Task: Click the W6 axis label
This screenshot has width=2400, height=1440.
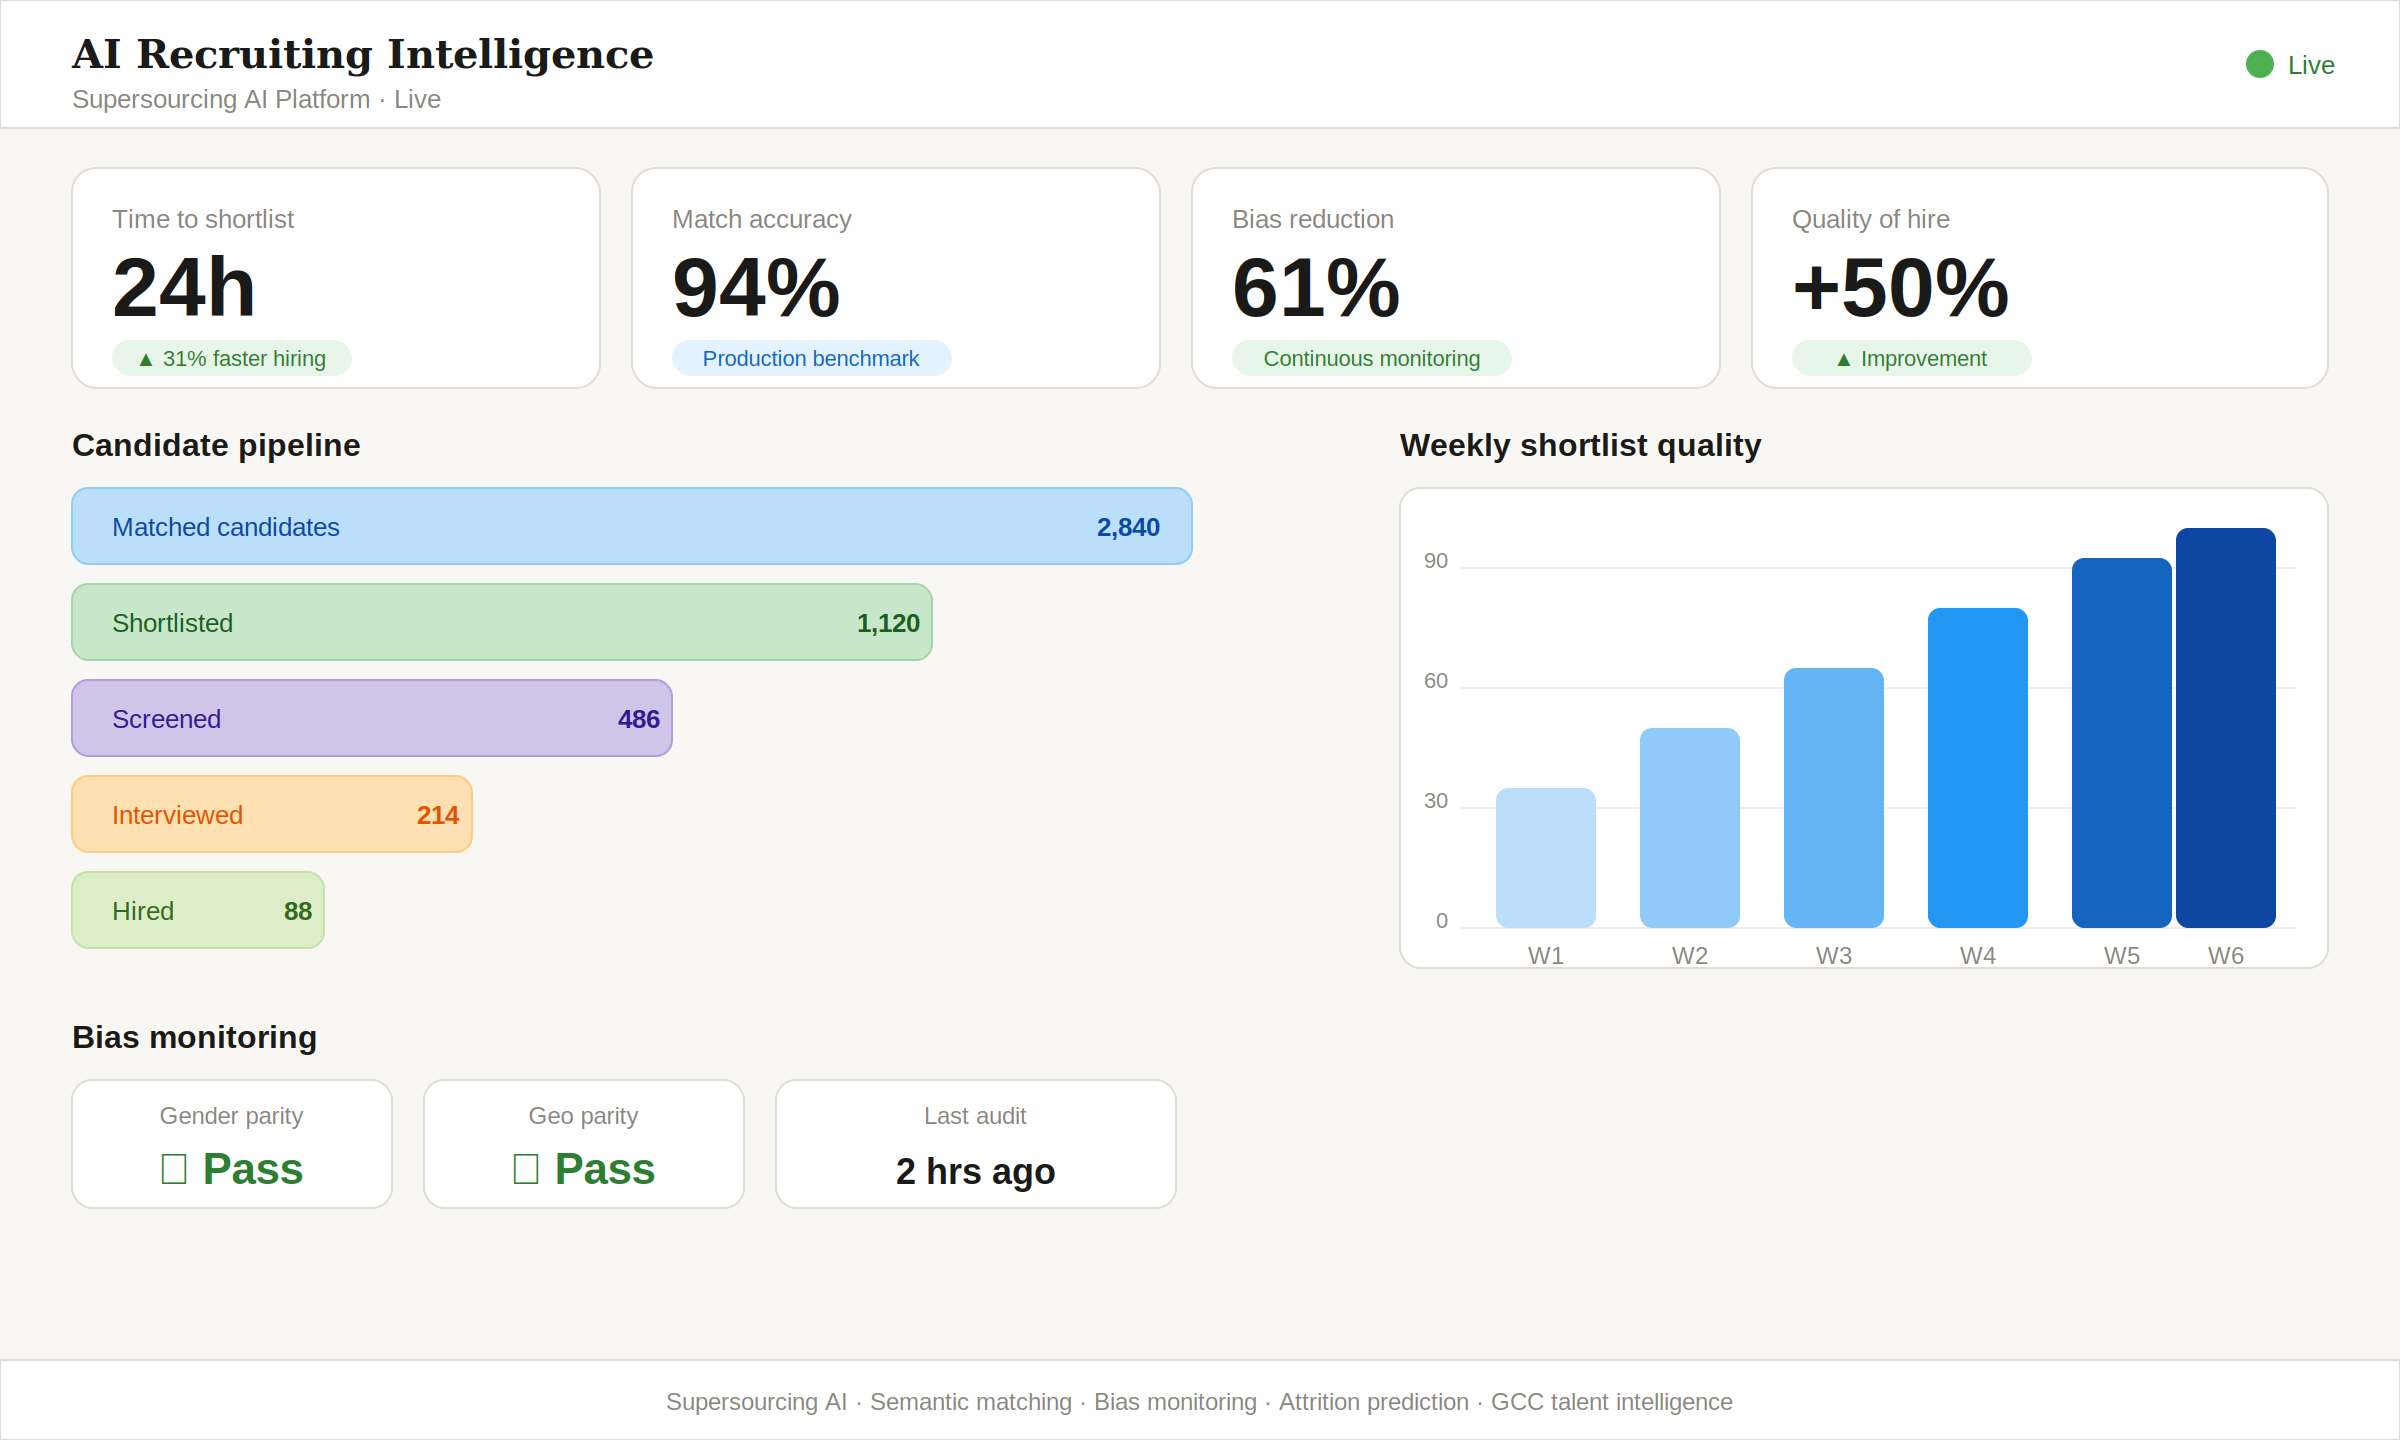Action: [2226, 956]
